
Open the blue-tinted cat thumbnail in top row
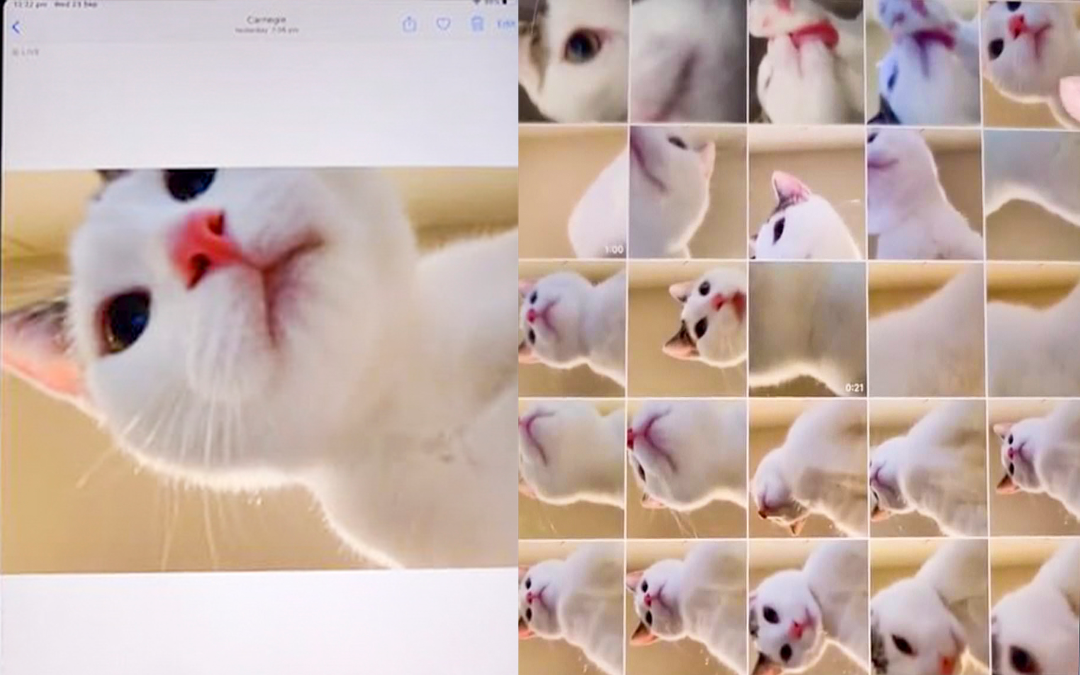point(925,60)
